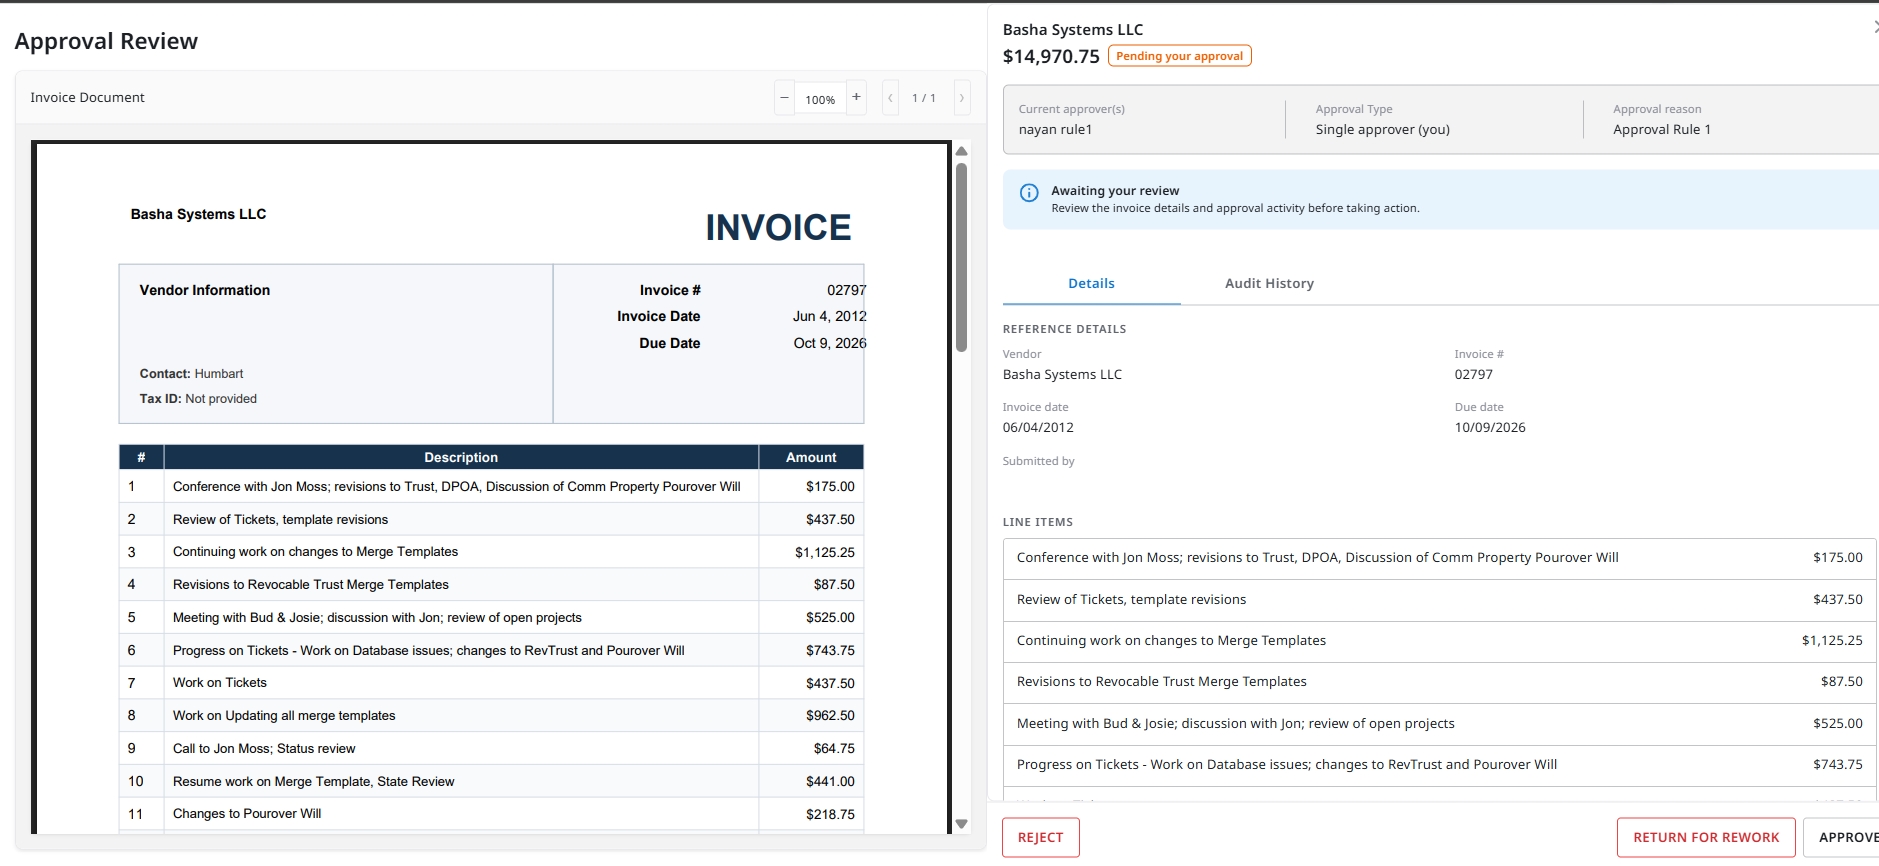Click Due Date Oct 9, 2026 in document
This screenshot has width=1879, height=866.
pyautogui.click(x=752, y=344)
